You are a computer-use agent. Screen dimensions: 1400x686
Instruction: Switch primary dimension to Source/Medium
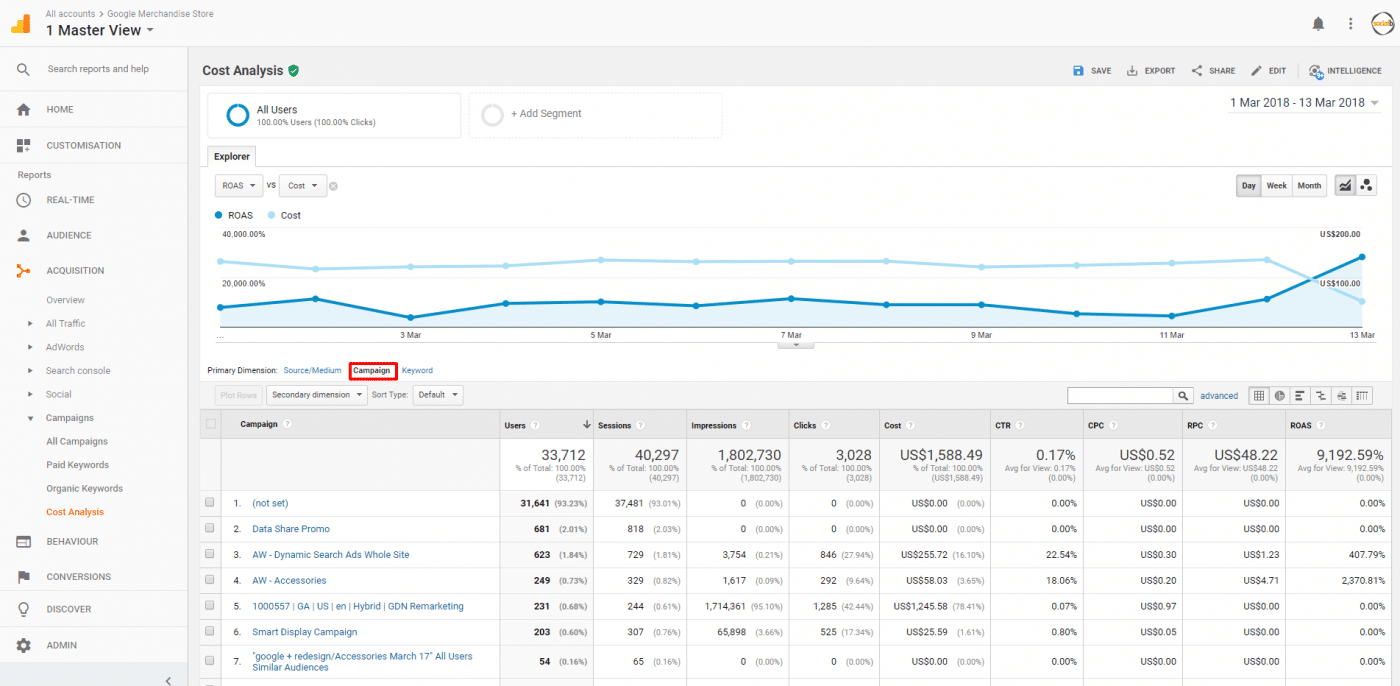(312, 371)
